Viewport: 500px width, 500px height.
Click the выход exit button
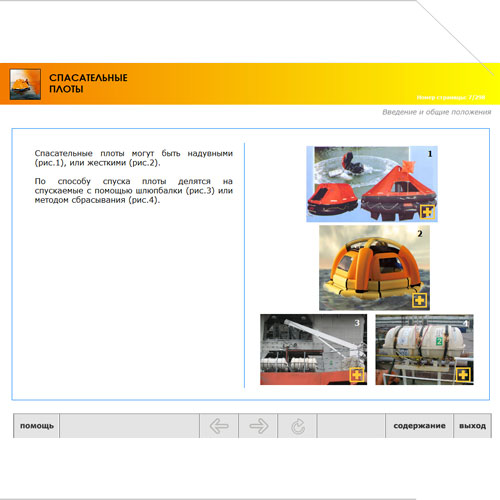(472, 426)
